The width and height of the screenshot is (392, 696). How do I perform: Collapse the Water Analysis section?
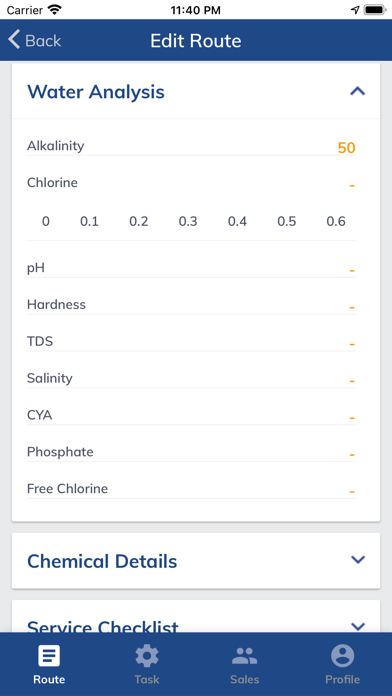tap(357, 91)
